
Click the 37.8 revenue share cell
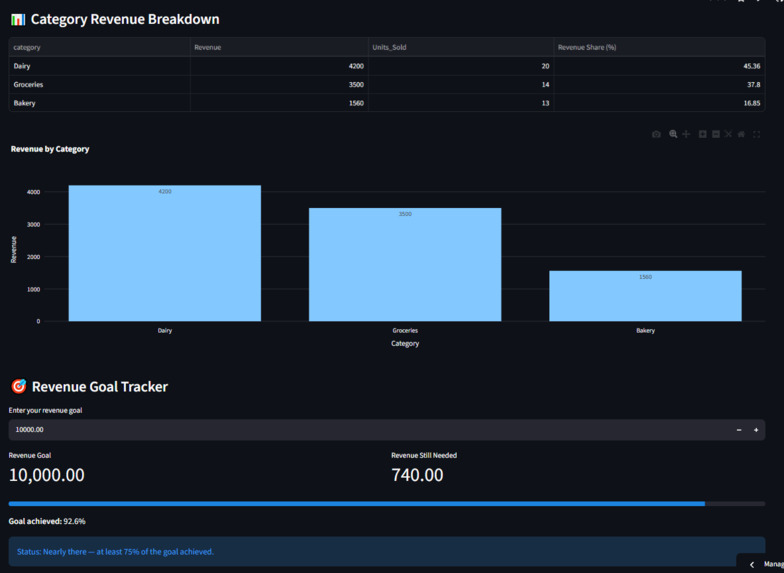[x=660, y=84]
